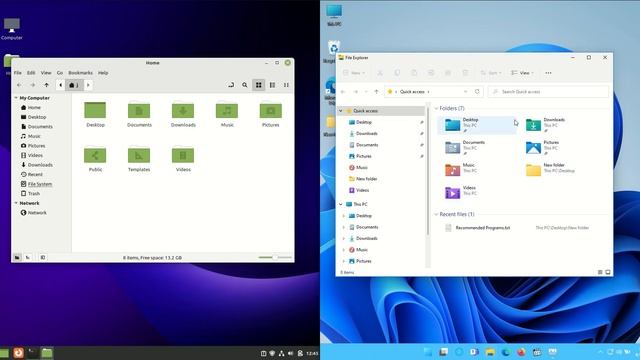Screen dimensions: 640x360
Task: Show places sidebar button in Home status bar
Action: point(17,258)
